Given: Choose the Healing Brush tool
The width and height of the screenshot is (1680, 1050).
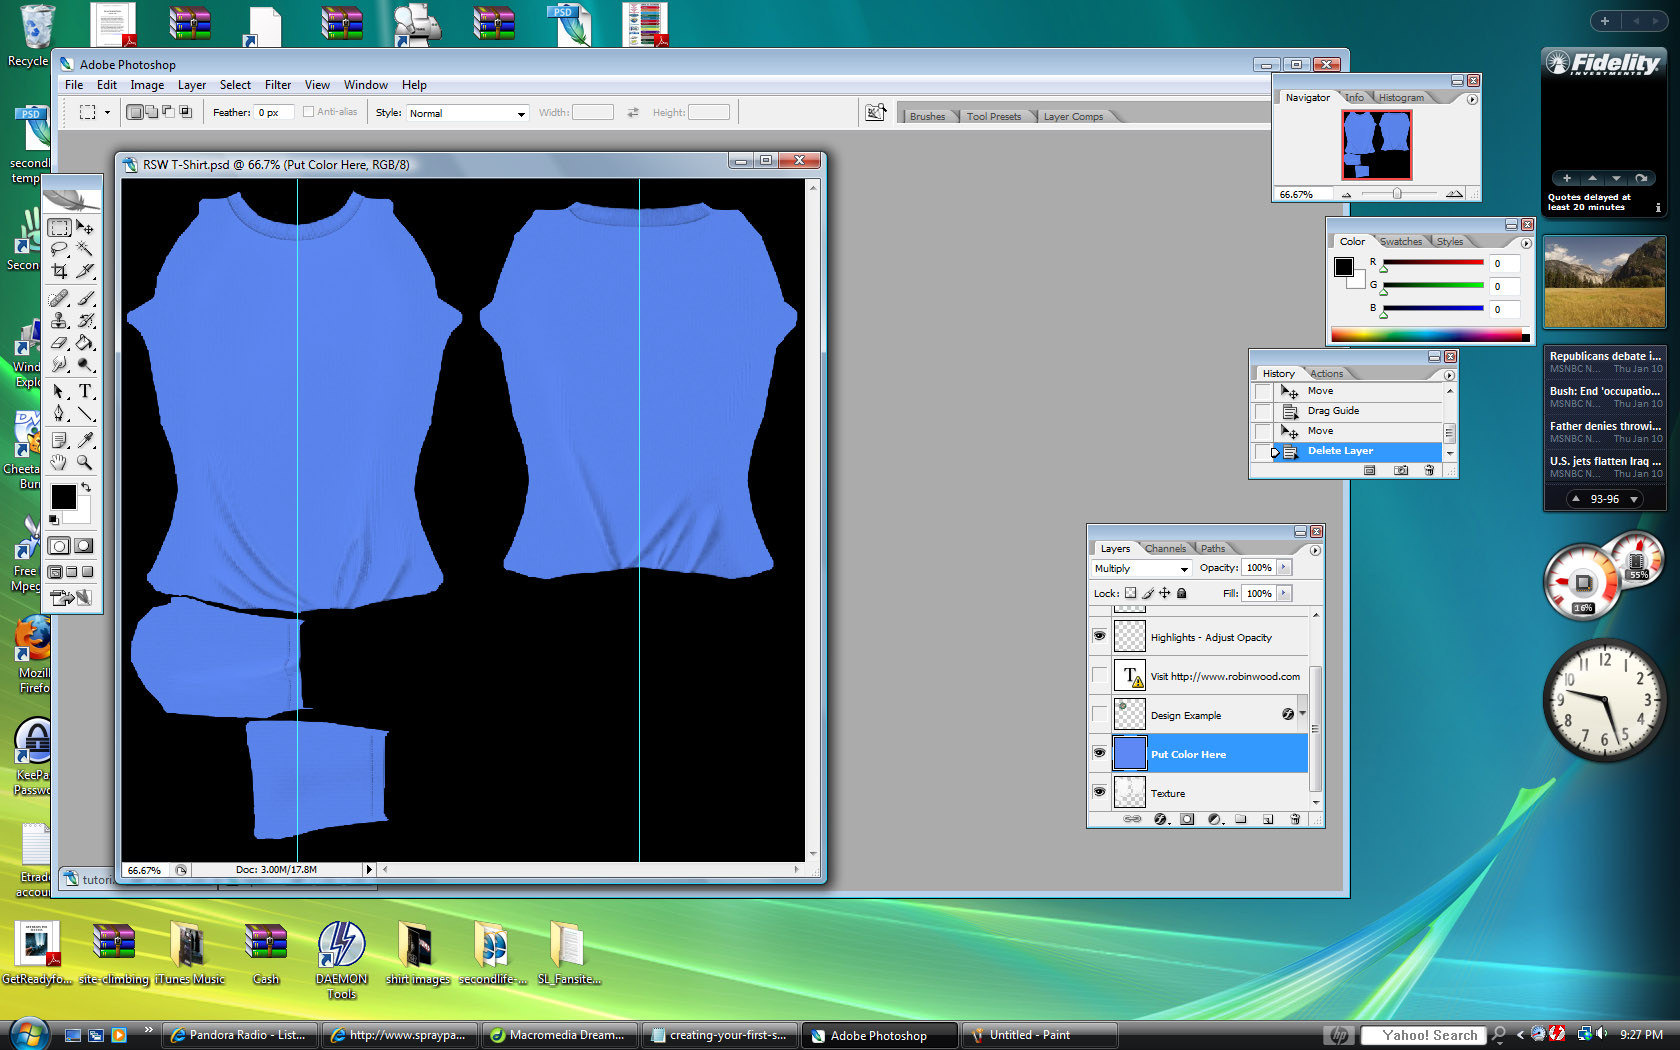Looking at the screenshot, I should [x=59, y=298].
